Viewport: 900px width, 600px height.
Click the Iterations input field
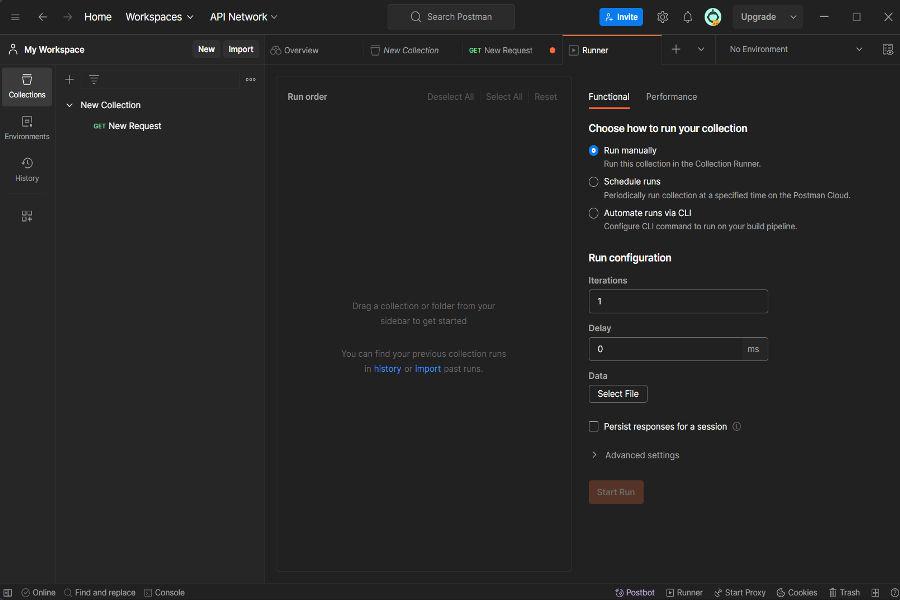coord(678,301)
